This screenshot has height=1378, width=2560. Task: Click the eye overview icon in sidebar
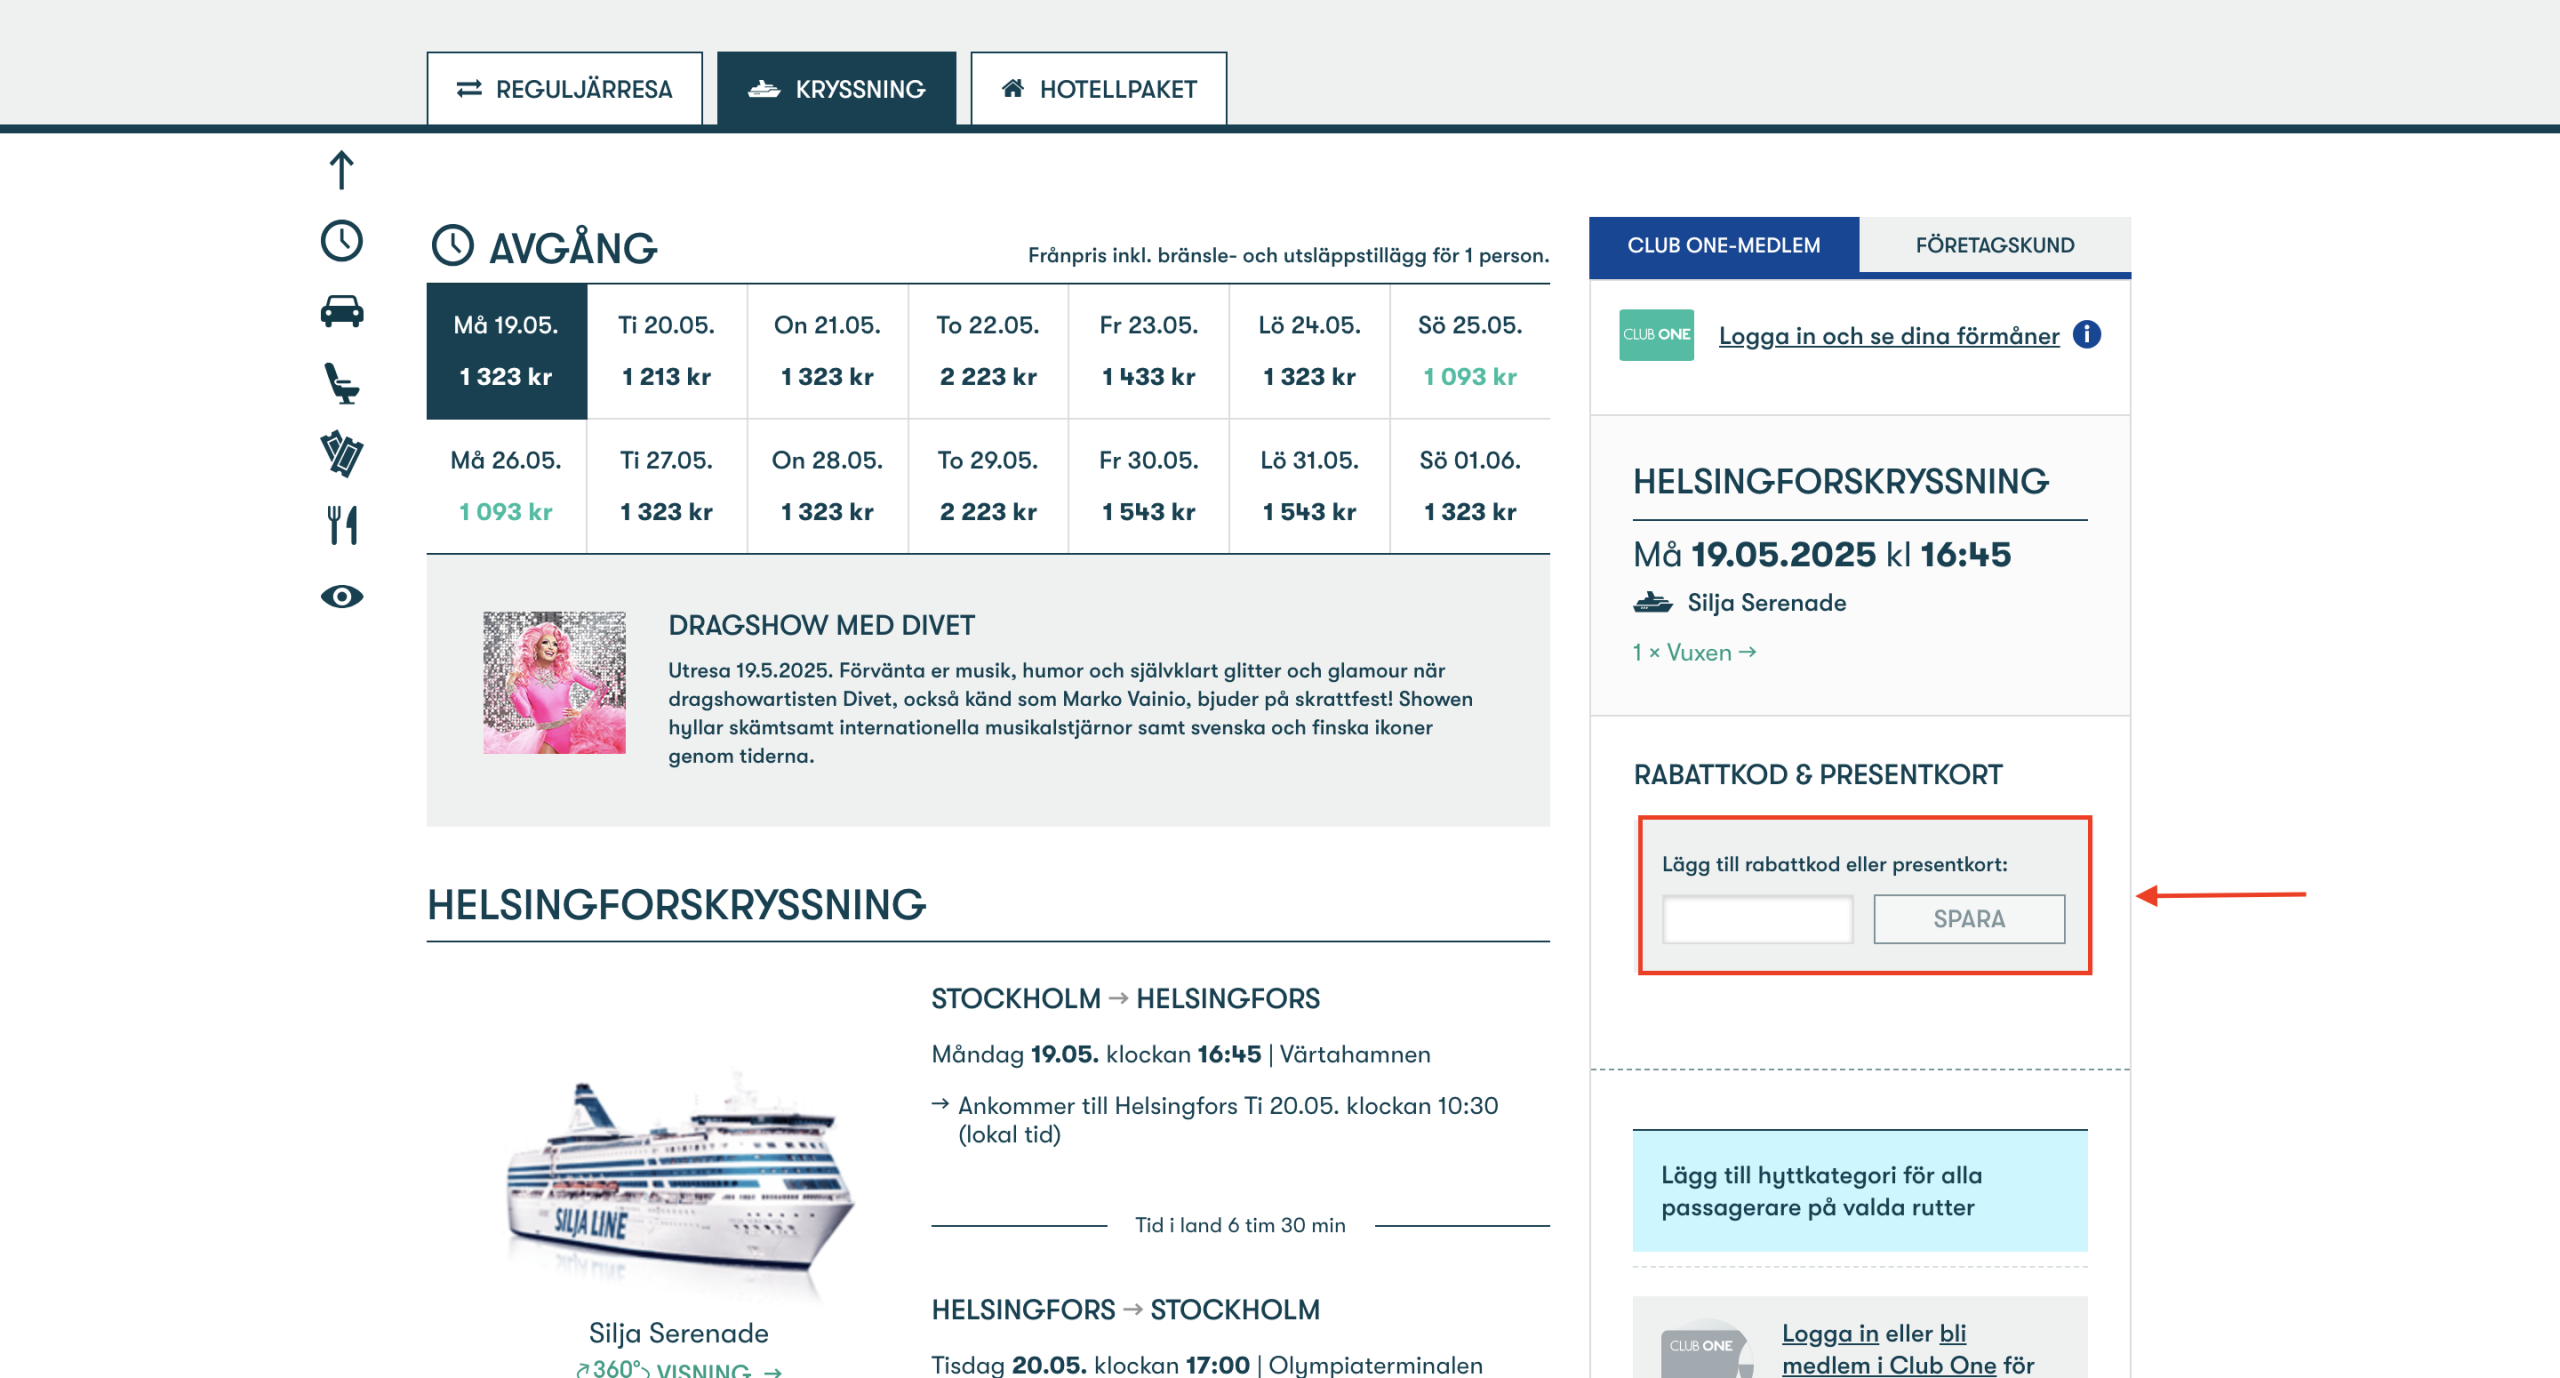click(x=341, y=597)
